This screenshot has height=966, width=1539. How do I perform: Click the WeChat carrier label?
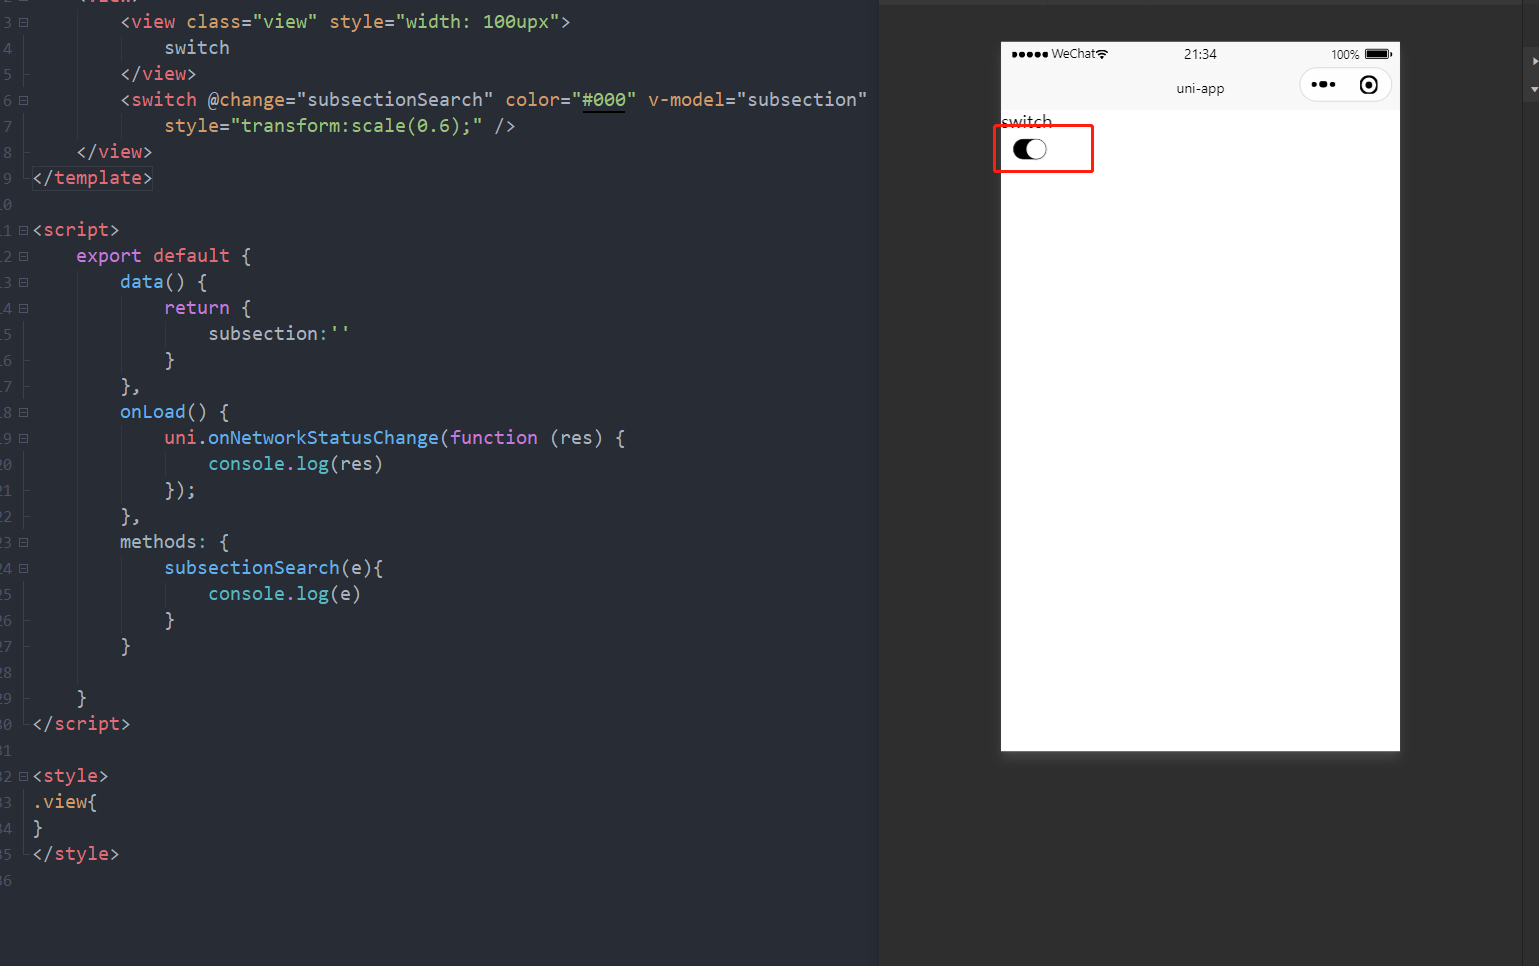click(1073, 54)
